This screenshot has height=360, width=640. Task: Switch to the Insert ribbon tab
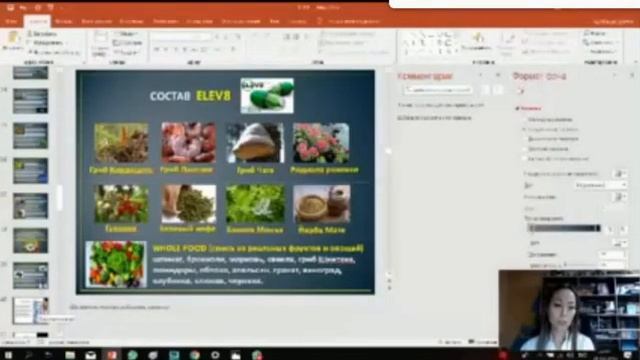click(x=63, y=21)
